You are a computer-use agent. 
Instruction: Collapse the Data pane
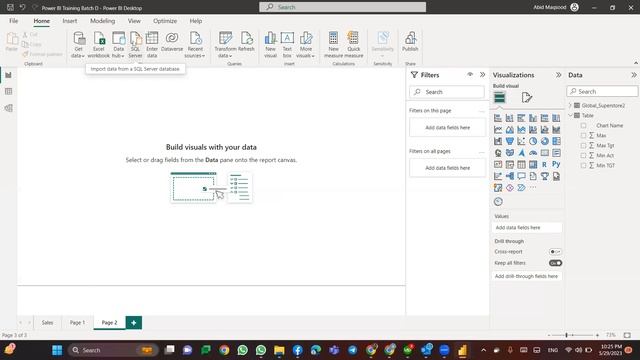[x=633, y=75]
